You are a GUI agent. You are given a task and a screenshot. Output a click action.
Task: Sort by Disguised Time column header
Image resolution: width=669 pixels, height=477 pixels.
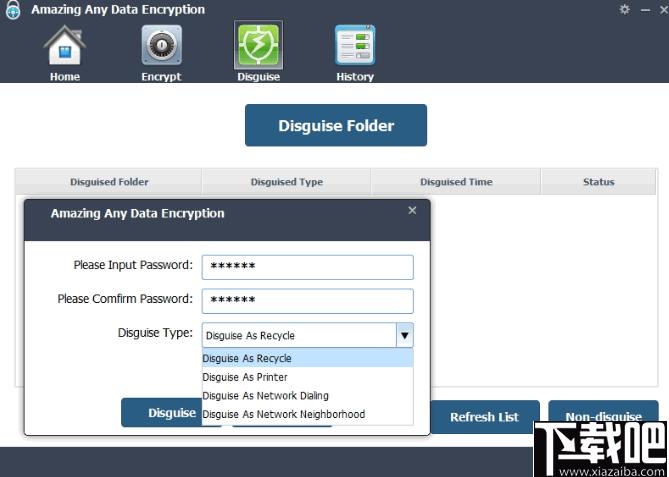(456, 182)
